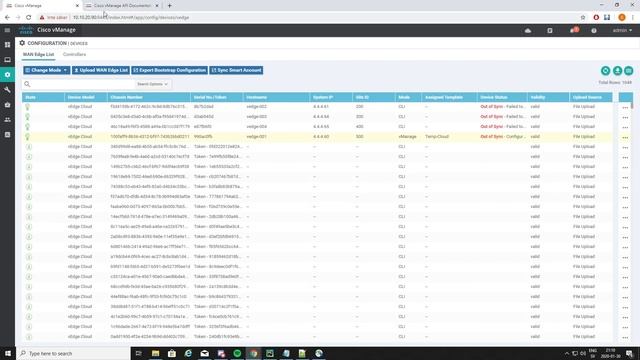Bookmark this page with the star
This screenshot has width=640, height=360.
(583, 18)
